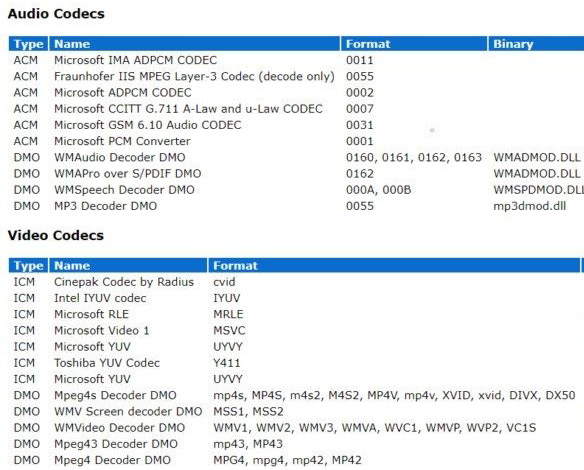
Task: Select 'Microsoft GSM 6.10 Audio CODEC' entry
Action: click(x=147, y=125)
